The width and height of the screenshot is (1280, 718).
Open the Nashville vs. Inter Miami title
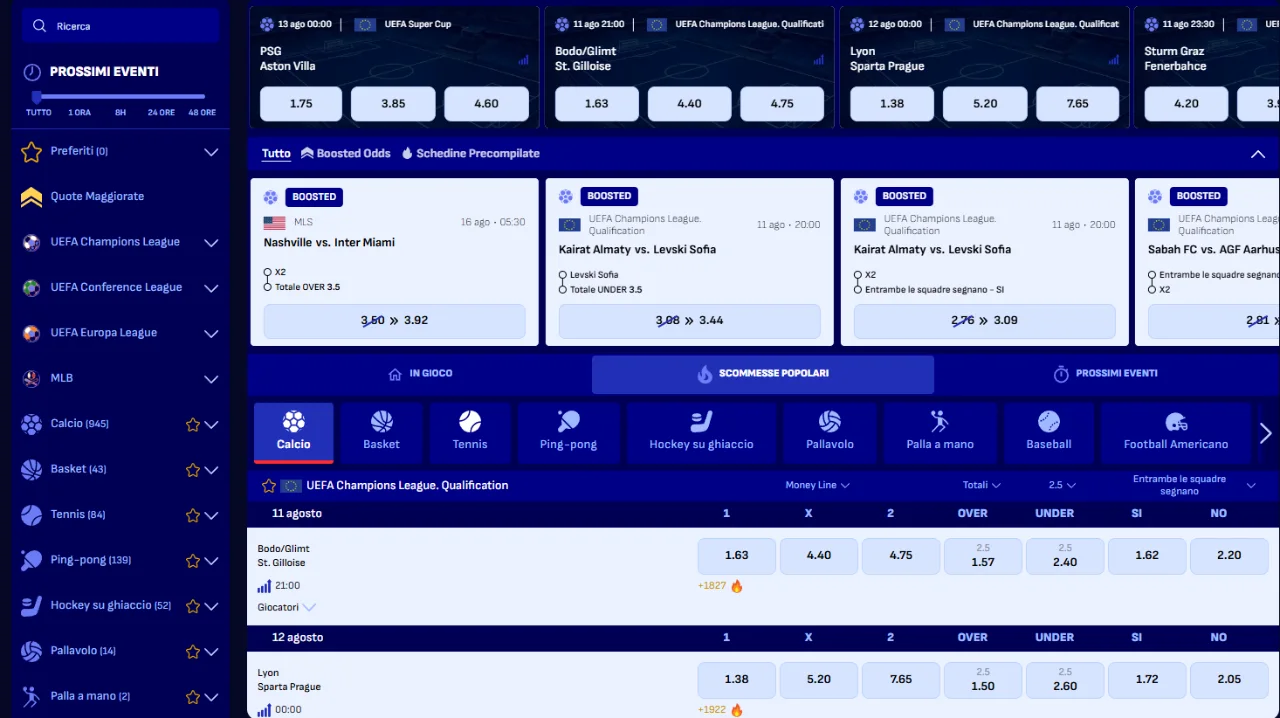[329, 243]
